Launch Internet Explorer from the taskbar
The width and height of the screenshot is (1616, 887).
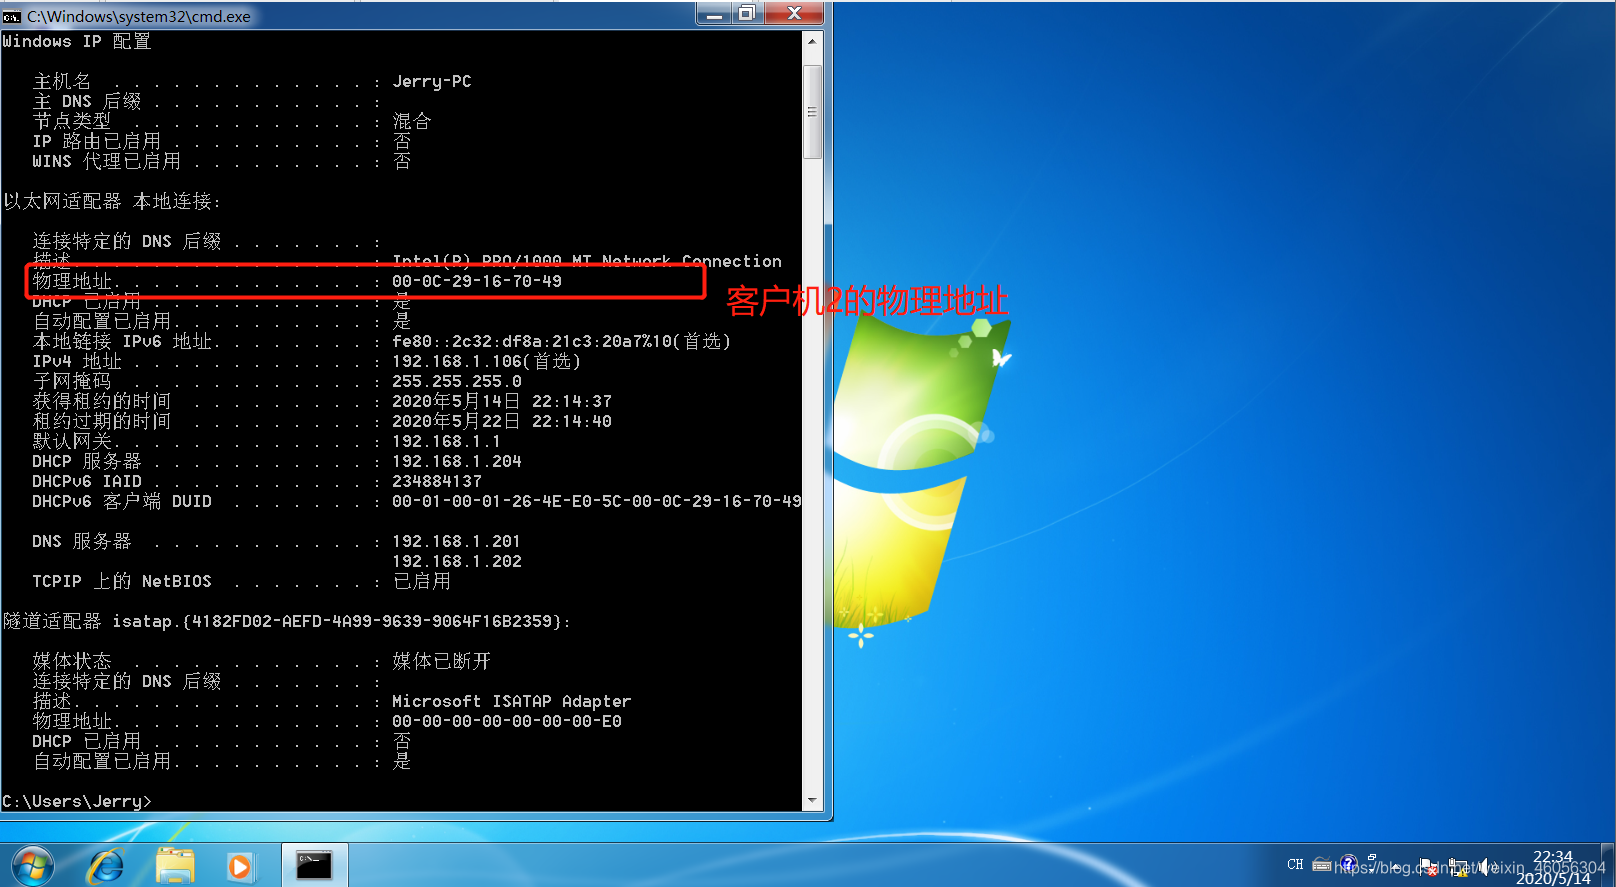[x=105, y=866]
